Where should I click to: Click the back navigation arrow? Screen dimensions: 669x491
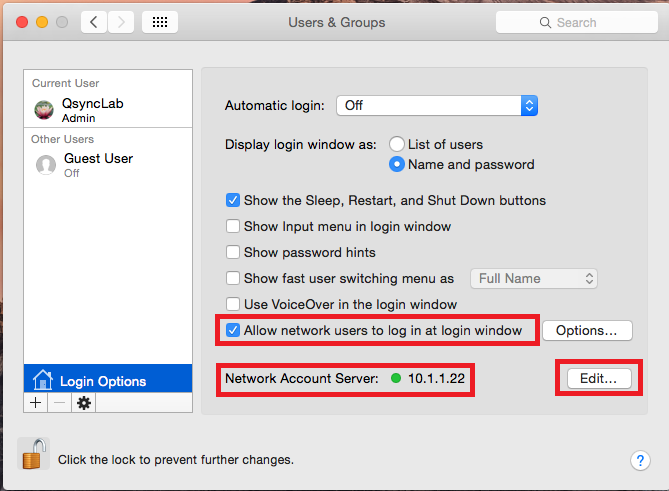point(94,22)
